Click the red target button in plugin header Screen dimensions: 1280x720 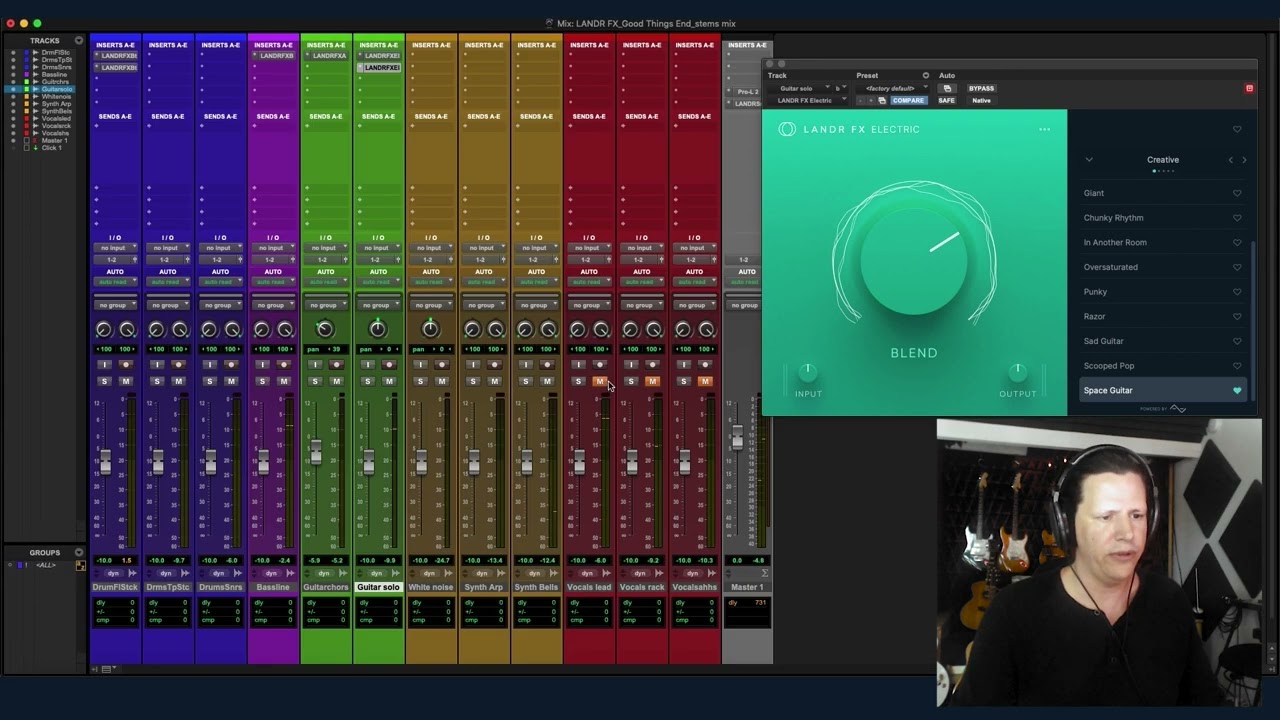tap(1249, 88)
